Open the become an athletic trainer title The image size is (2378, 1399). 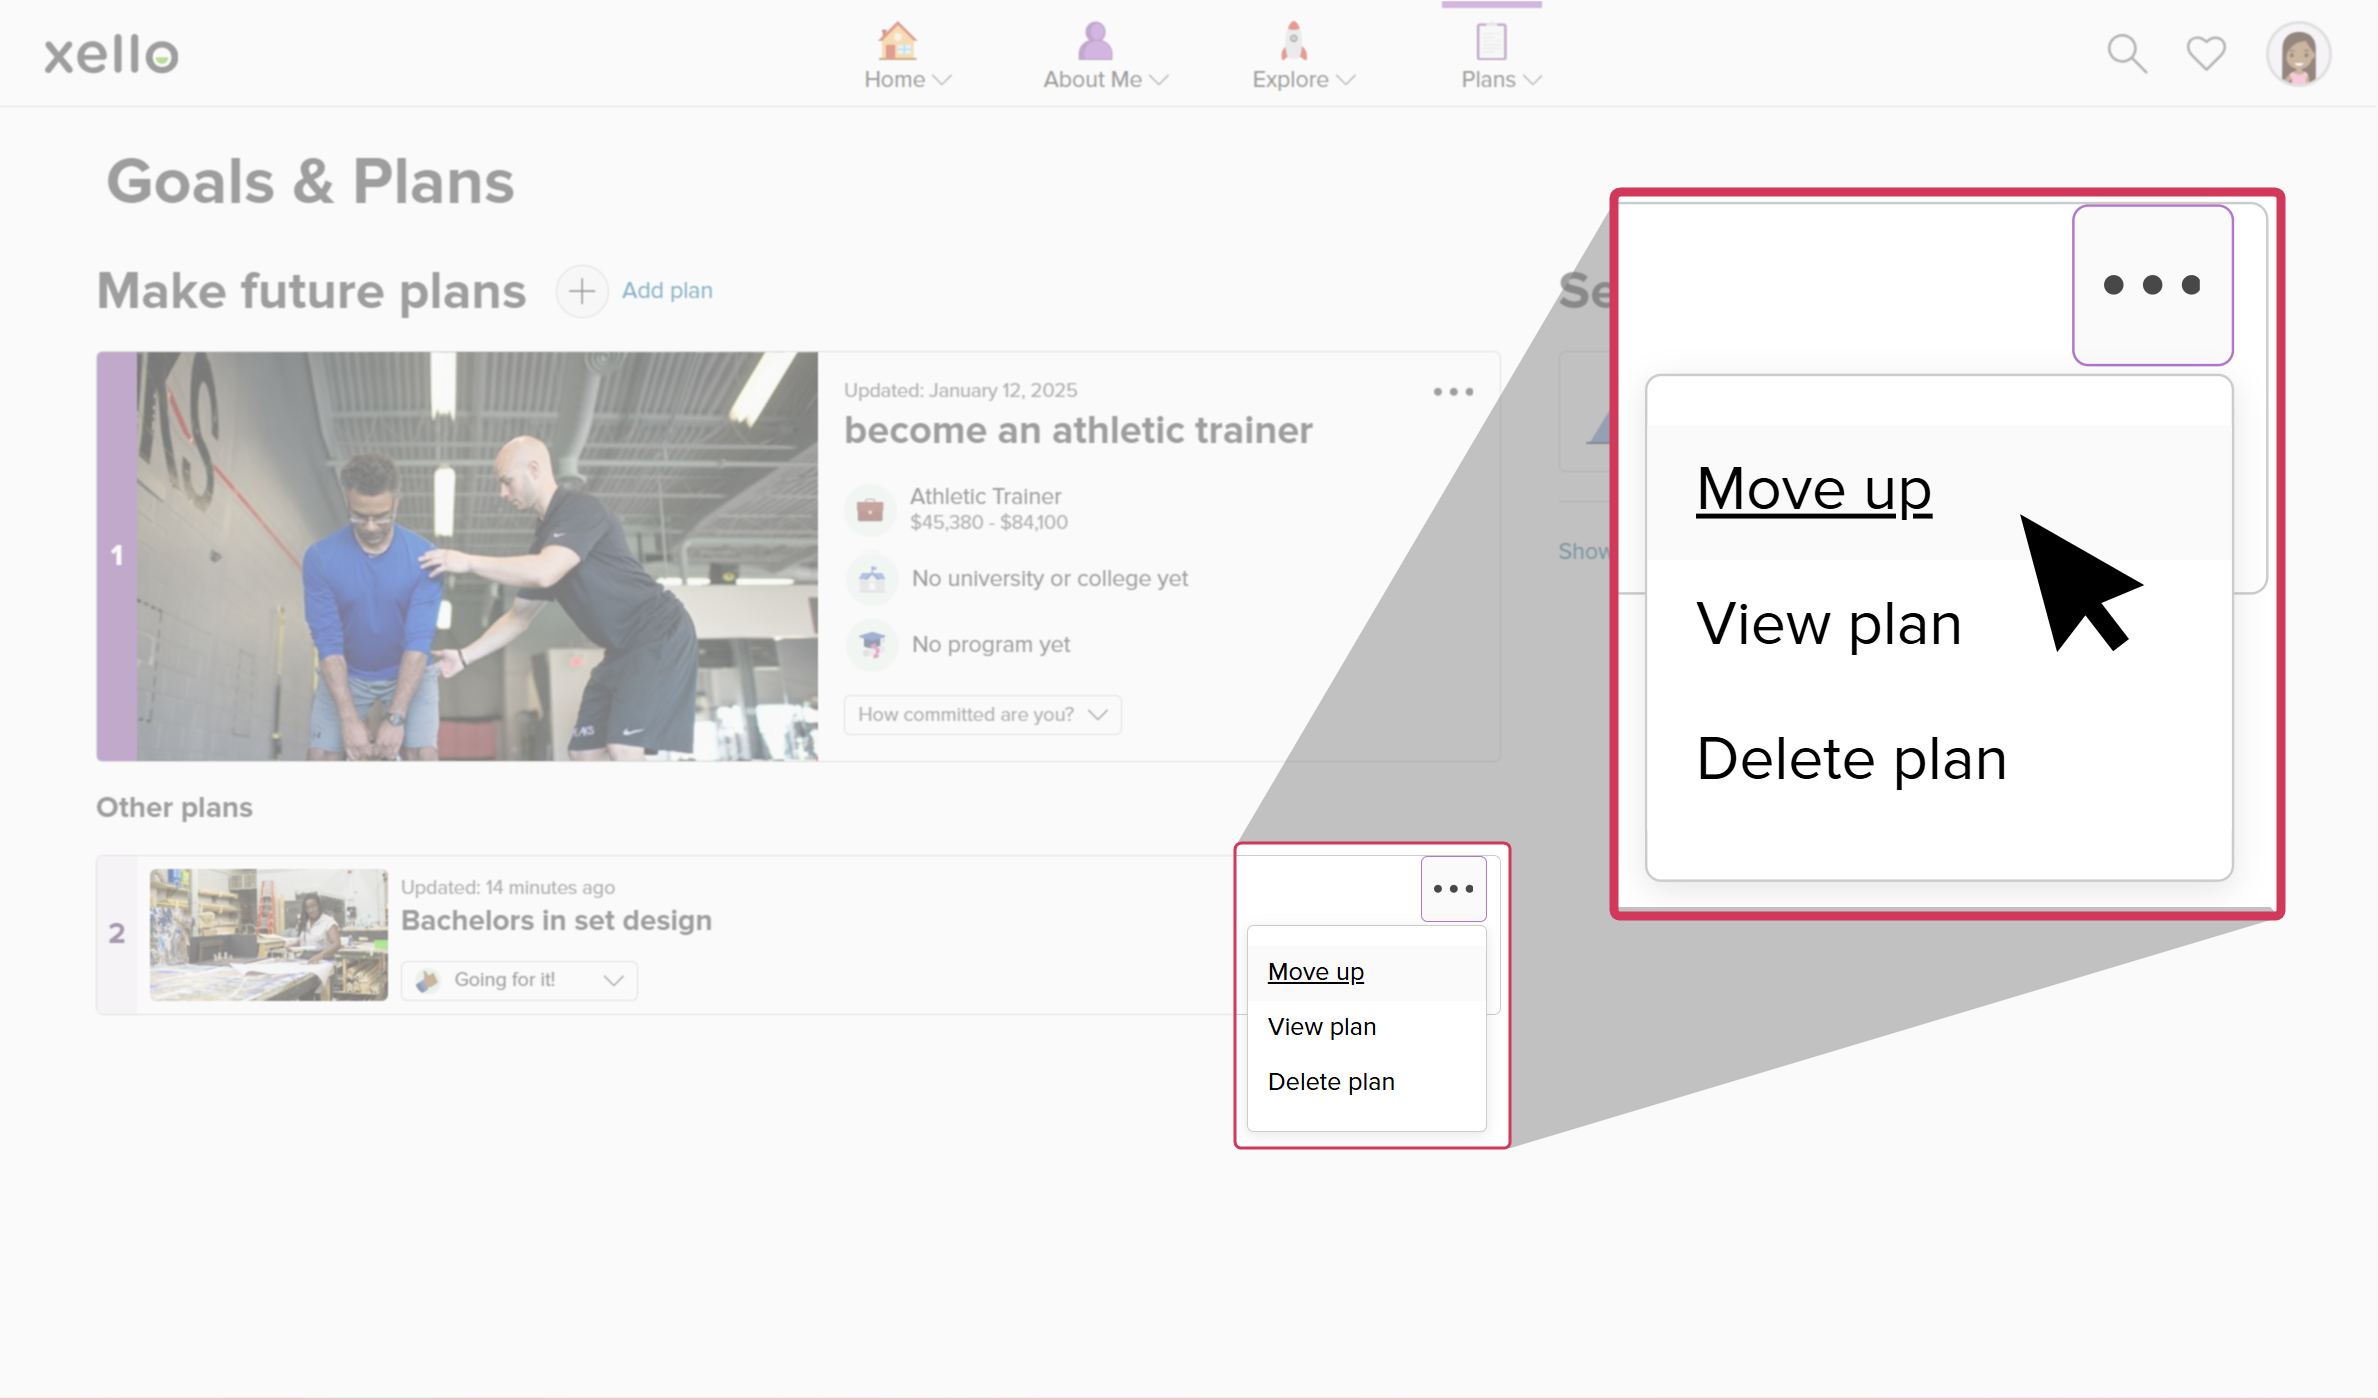[x=1078, y=430]
